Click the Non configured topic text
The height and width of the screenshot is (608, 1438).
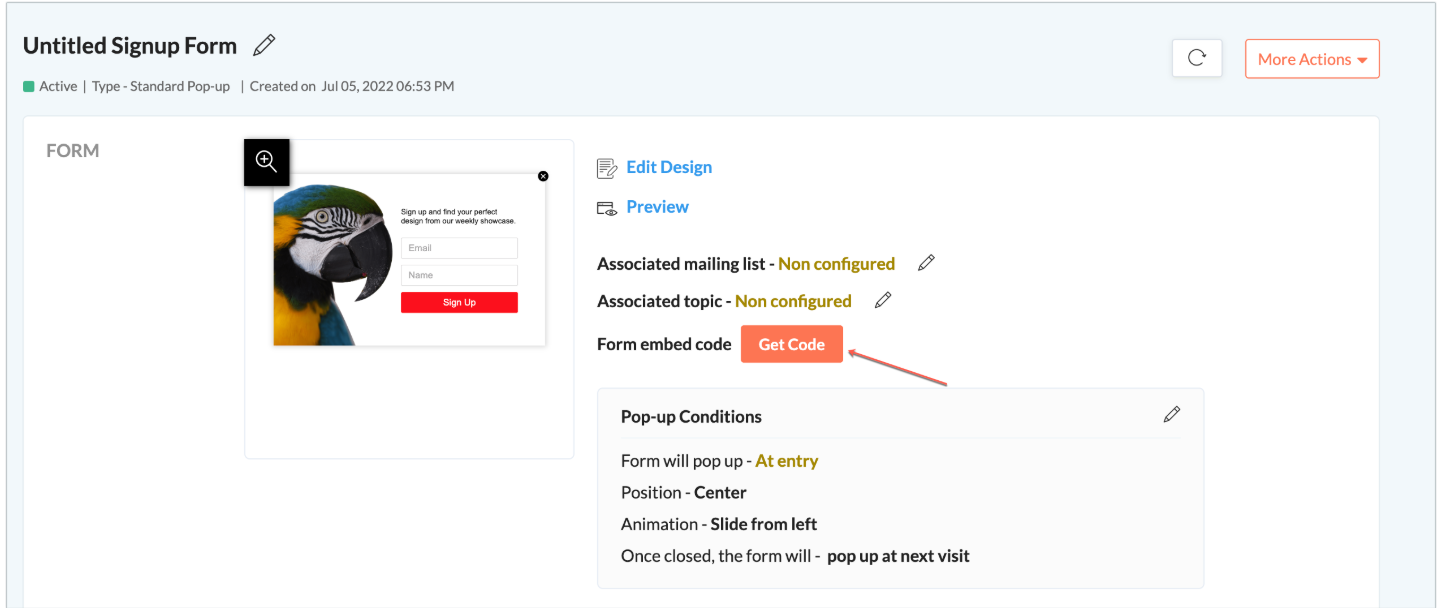[x=793, y=301]
